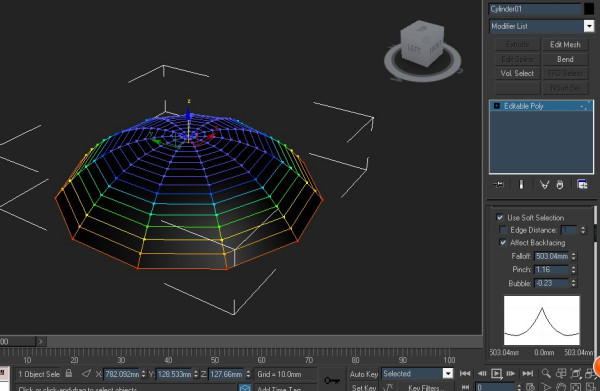This screenshot has height=391, width=600.
Task: Click the Vol. Select modifier button
Action: (x=517, y=73)
